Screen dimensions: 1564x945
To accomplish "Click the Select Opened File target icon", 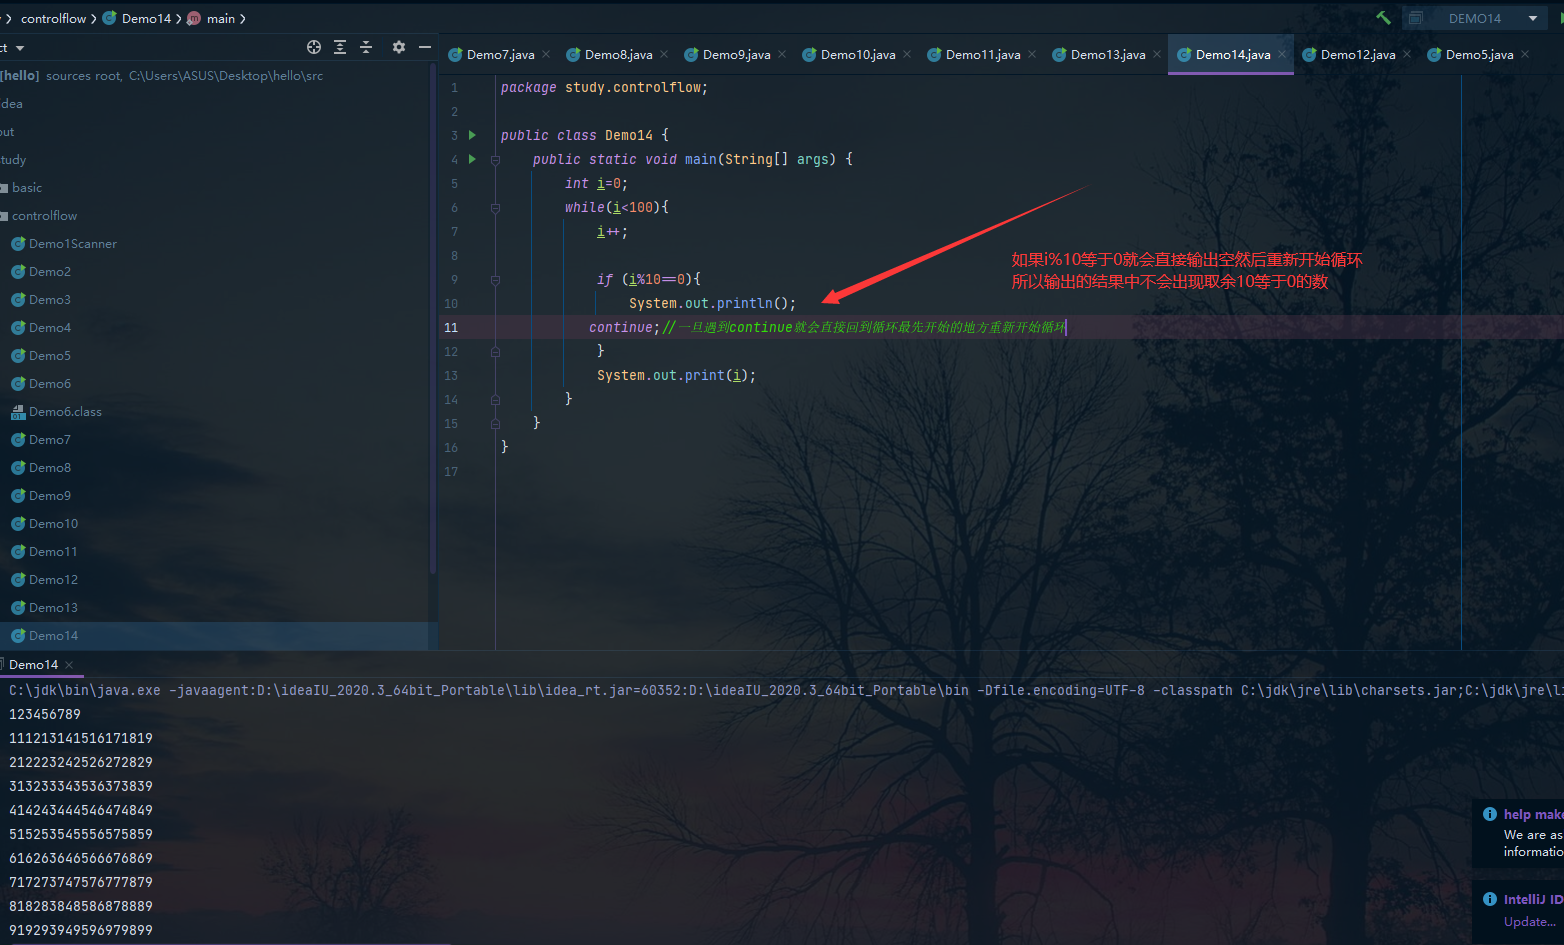I will tap(314, 47).
